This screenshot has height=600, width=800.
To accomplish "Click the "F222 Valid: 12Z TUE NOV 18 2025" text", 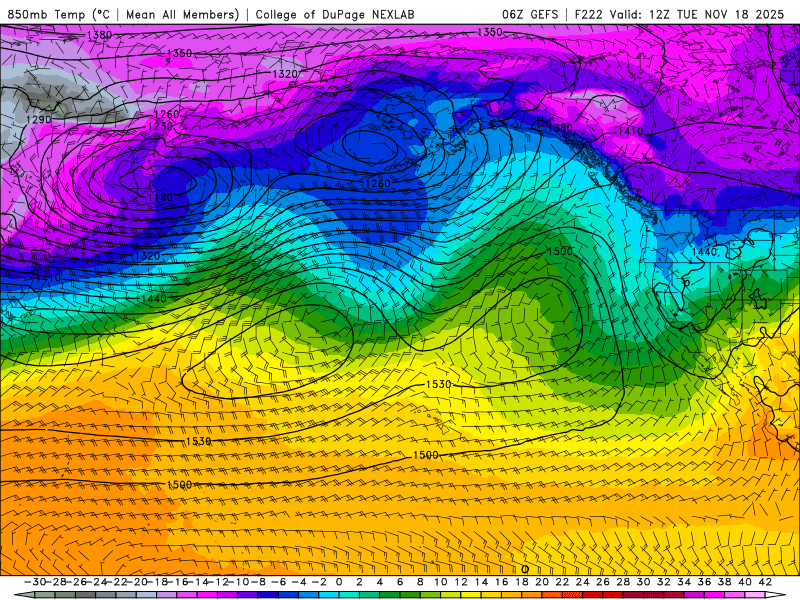I will click(679, 14).
